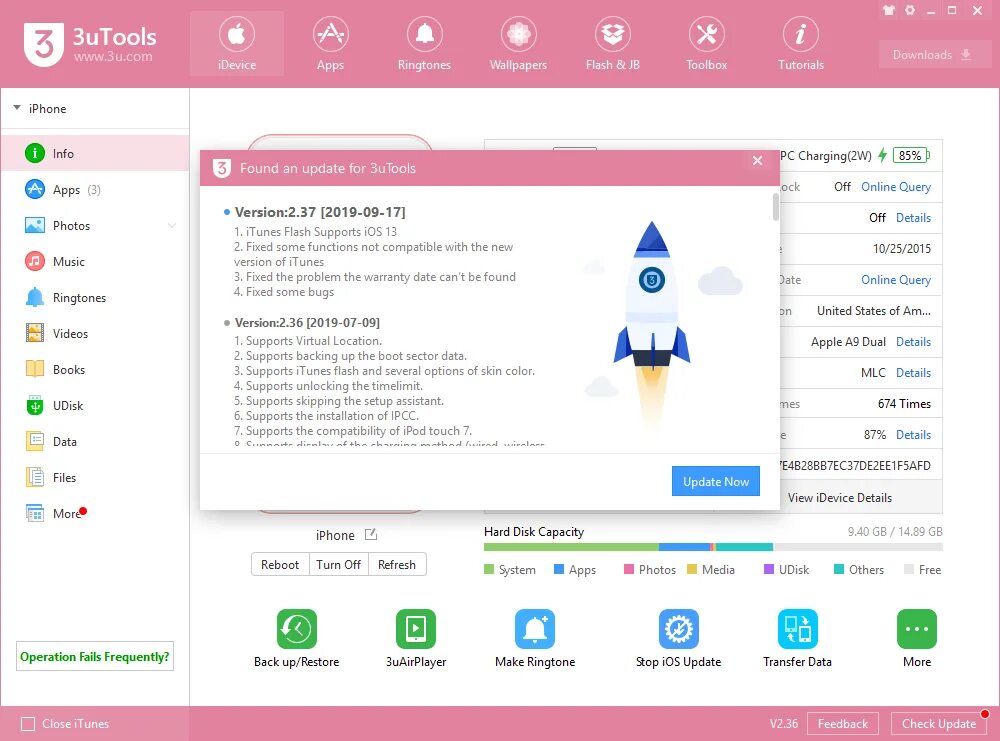
Task: Close the update dialog
Action: (x=757, y=161)
